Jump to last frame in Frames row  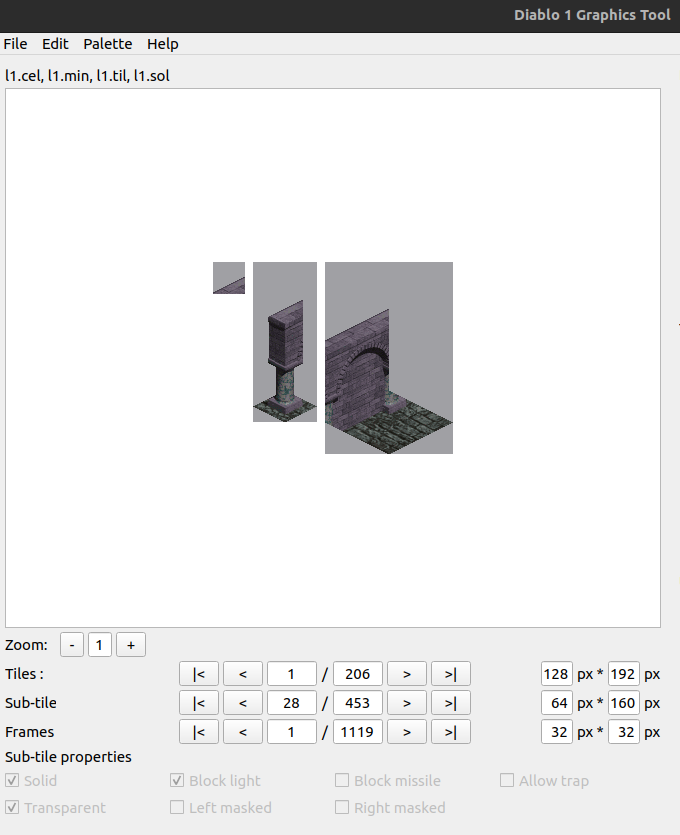(450, 732)
